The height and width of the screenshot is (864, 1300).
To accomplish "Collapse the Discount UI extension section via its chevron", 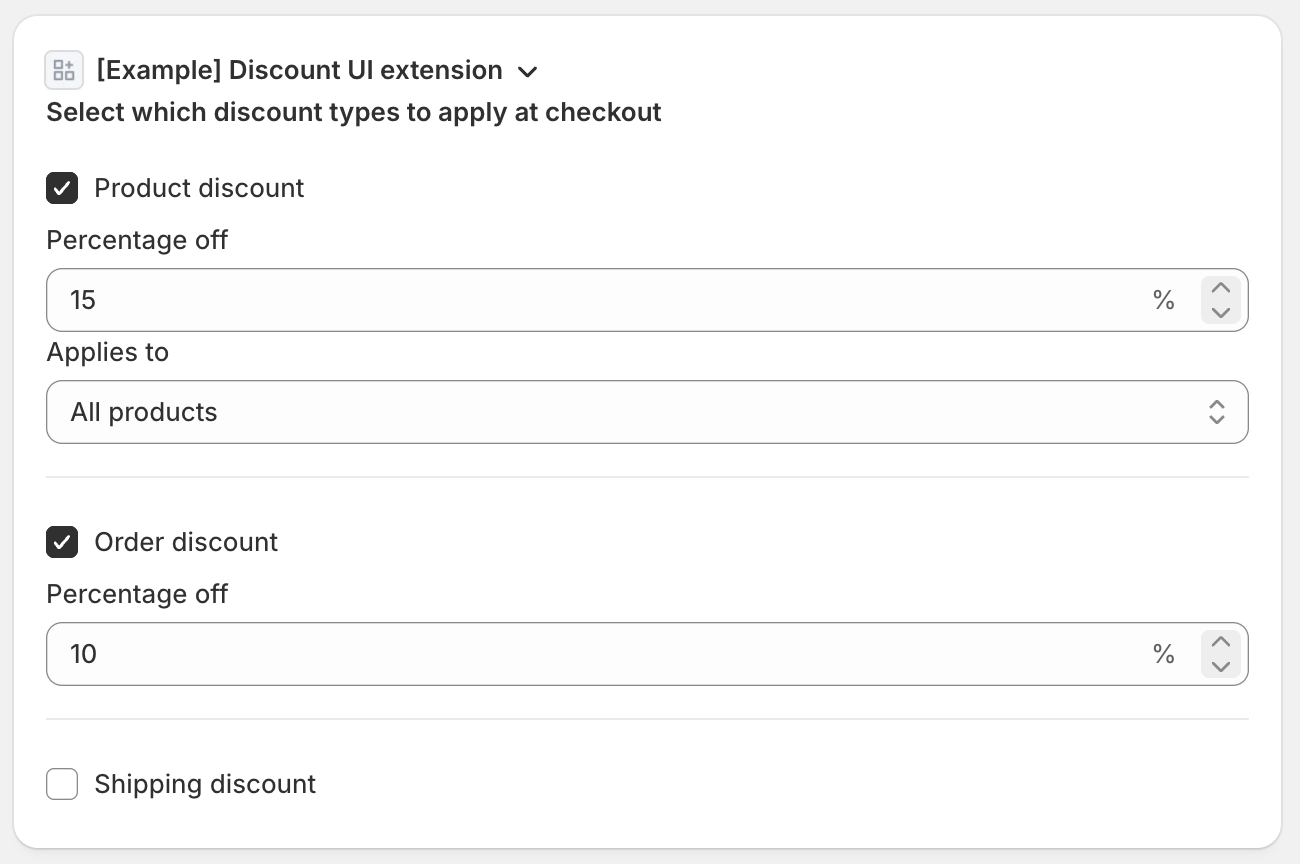I will (x=528, y=71).
